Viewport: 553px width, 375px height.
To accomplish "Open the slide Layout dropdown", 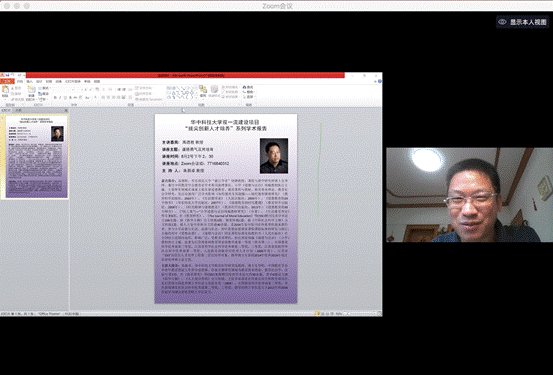I will (44, 88).
